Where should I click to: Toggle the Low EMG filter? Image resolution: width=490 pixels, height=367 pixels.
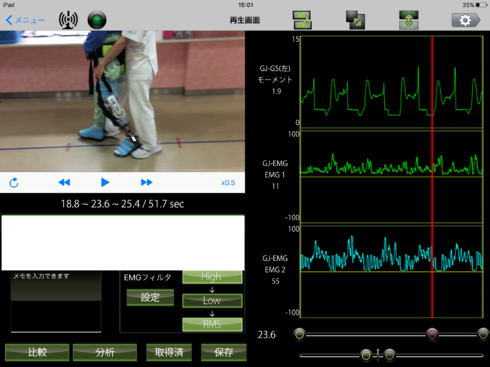[212, 301]
